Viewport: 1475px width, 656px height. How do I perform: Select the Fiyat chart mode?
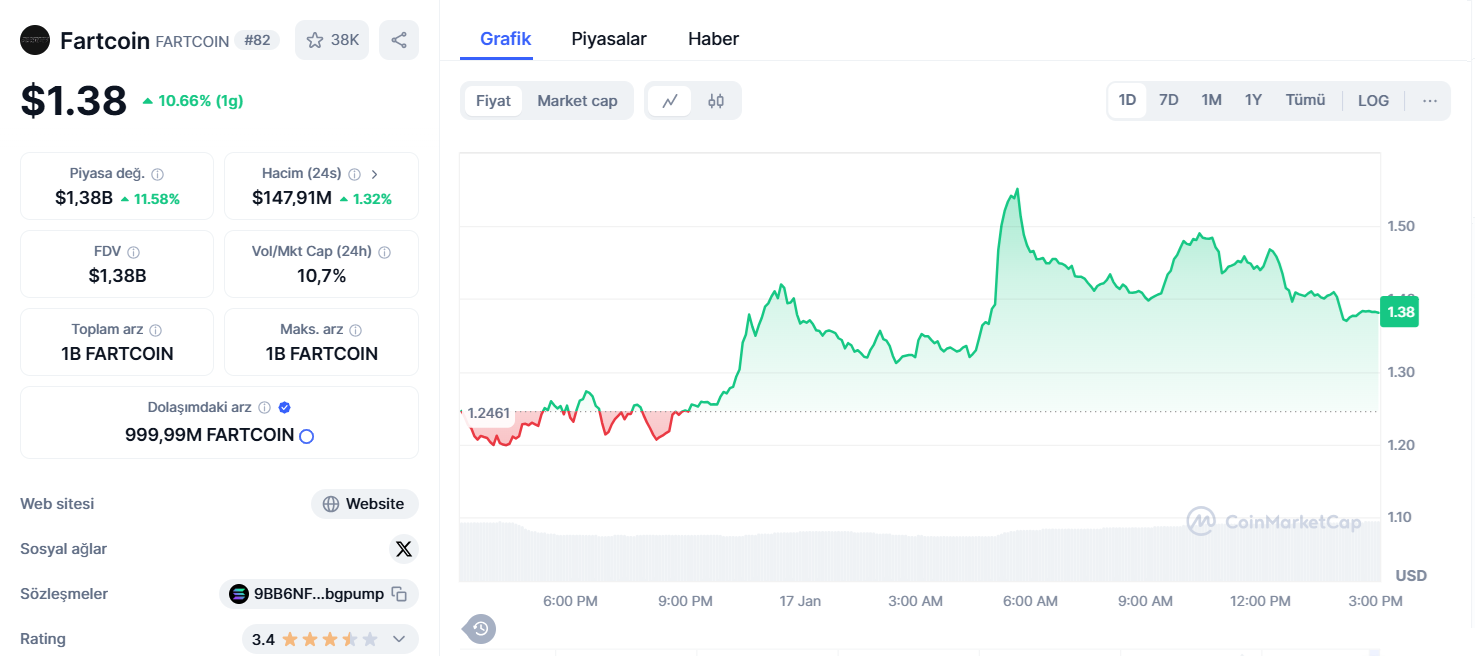[493, 101]
